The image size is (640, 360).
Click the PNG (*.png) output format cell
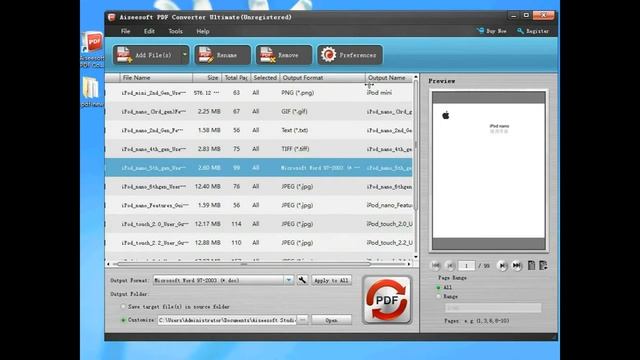(x=298, y=93)
